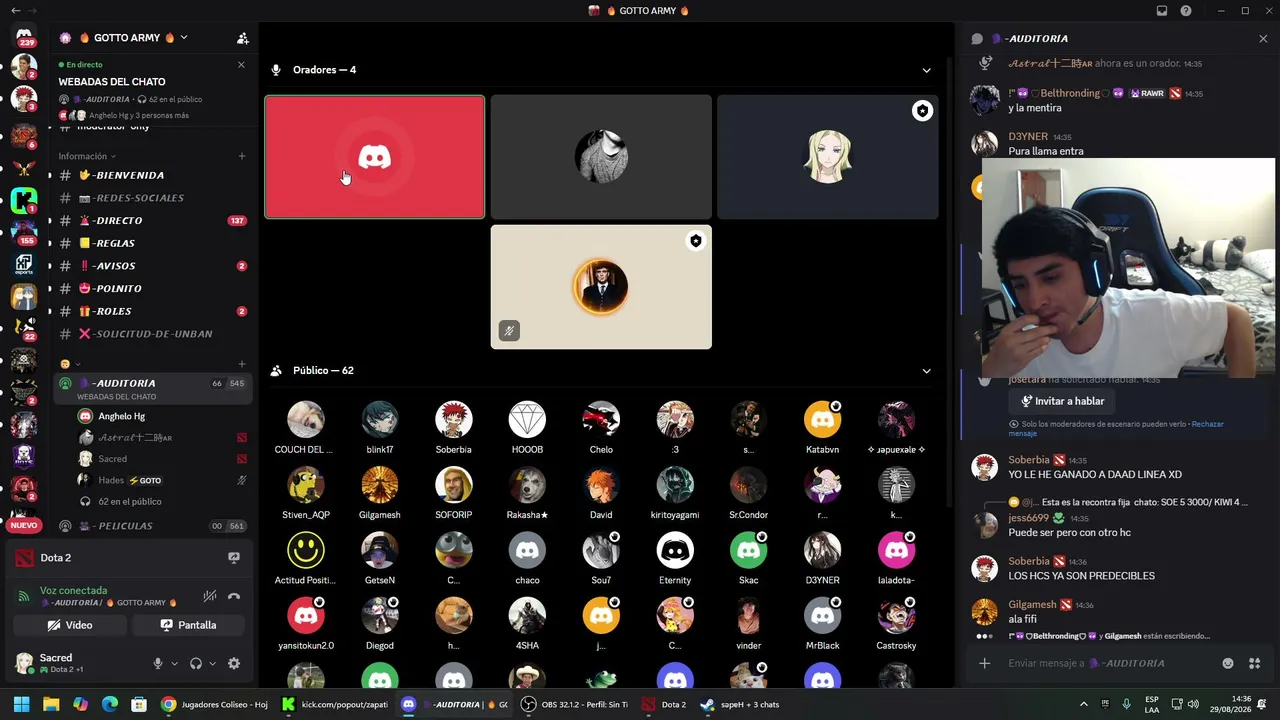Select the red Discord speaker tile

(375, 157)
